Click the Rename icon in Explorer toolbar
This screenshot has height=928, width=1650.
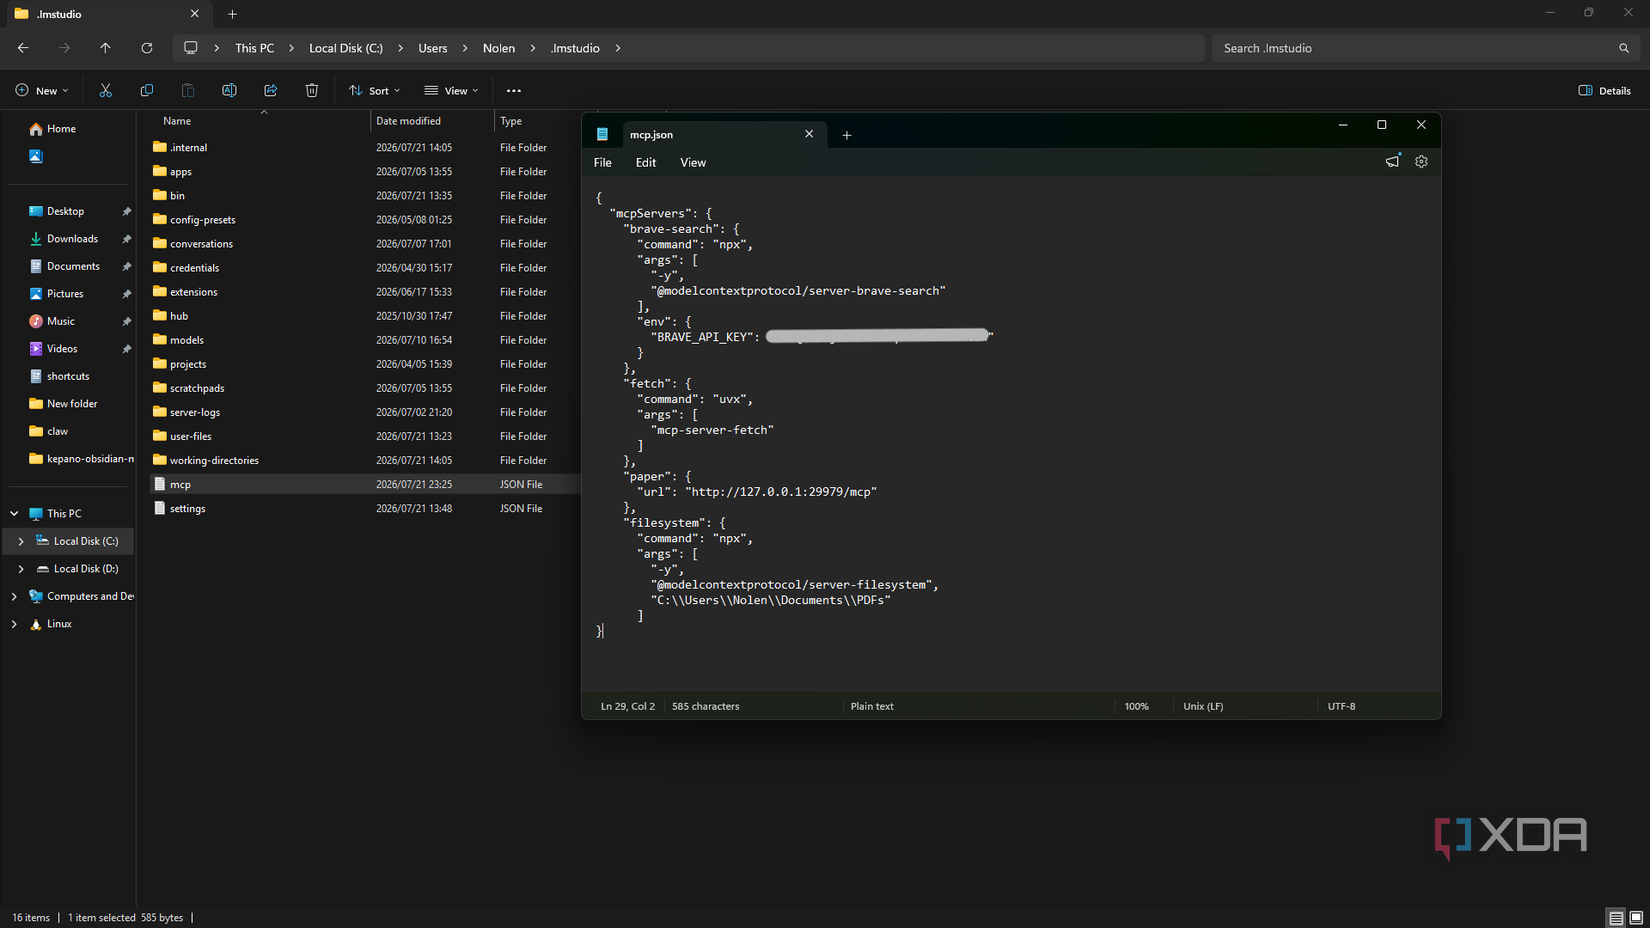(229, 90)
